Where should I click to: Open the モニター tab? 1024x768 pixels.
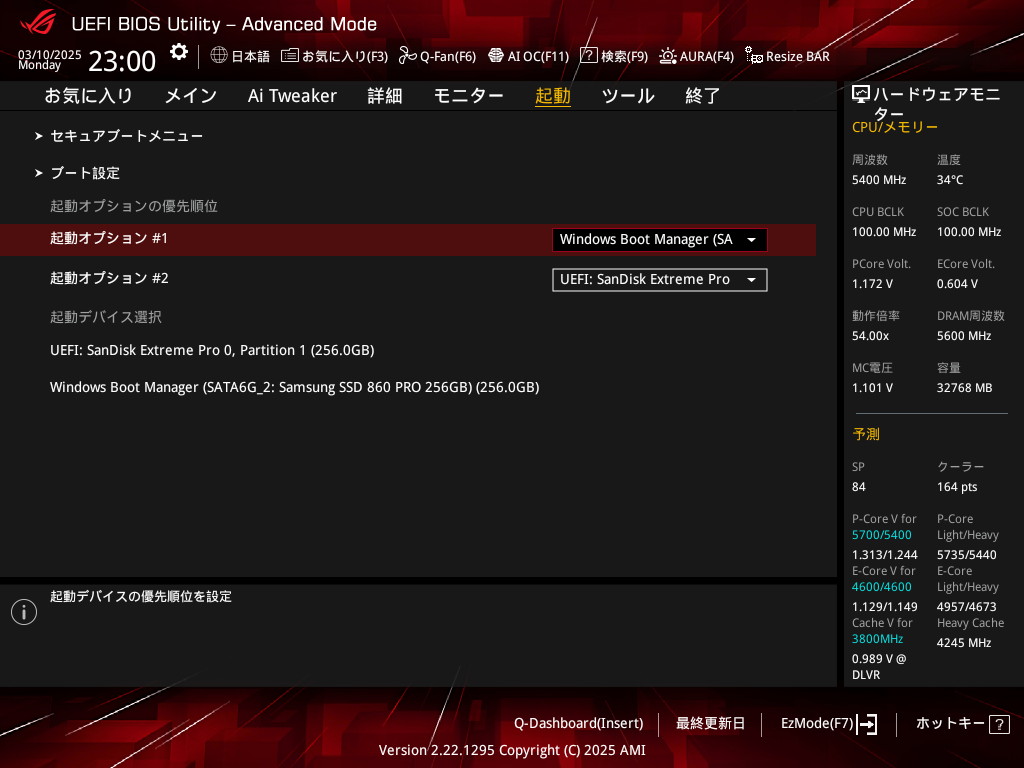(468, 96)
